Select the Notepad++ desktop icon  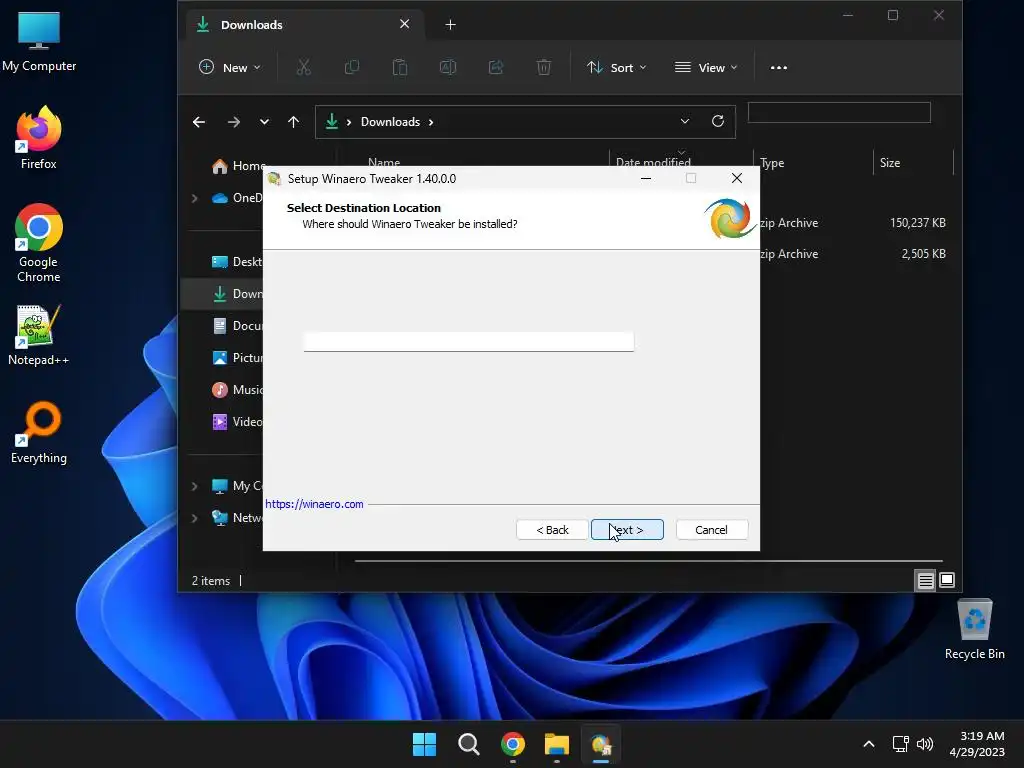click(x=39, y=334)
